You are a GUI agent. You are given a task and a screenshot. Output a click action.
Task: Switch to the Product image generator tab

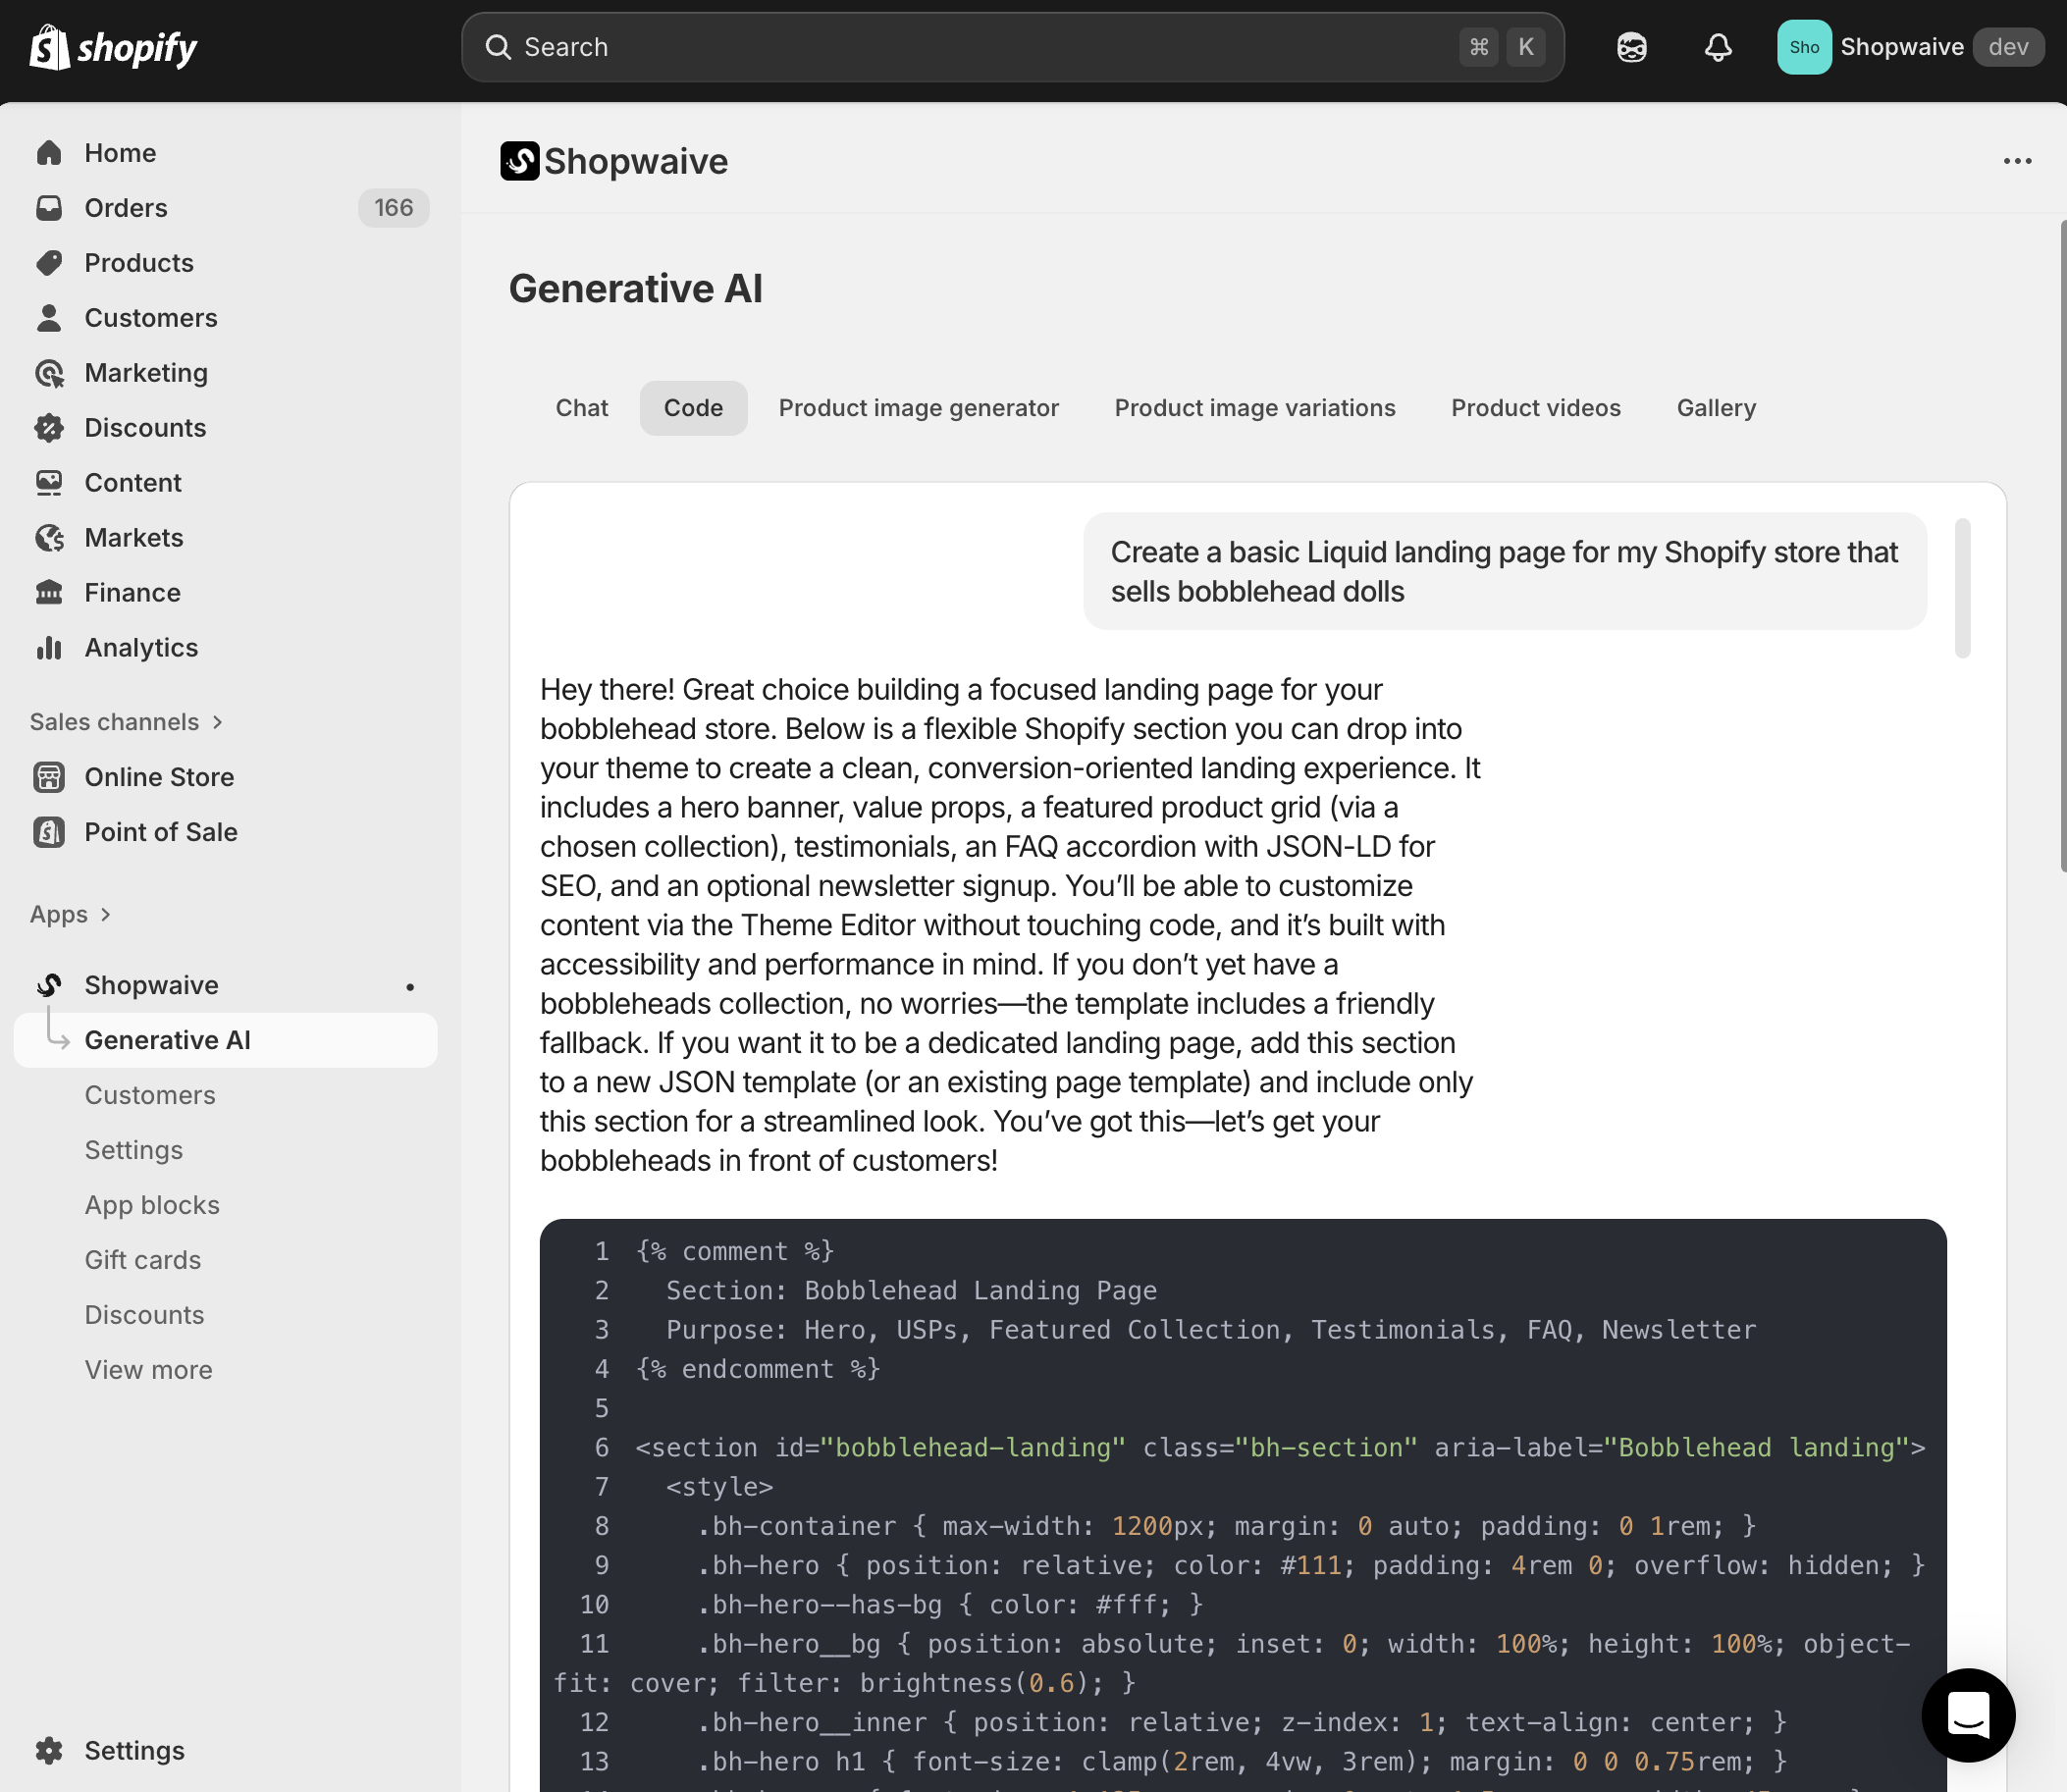point(918,408)
